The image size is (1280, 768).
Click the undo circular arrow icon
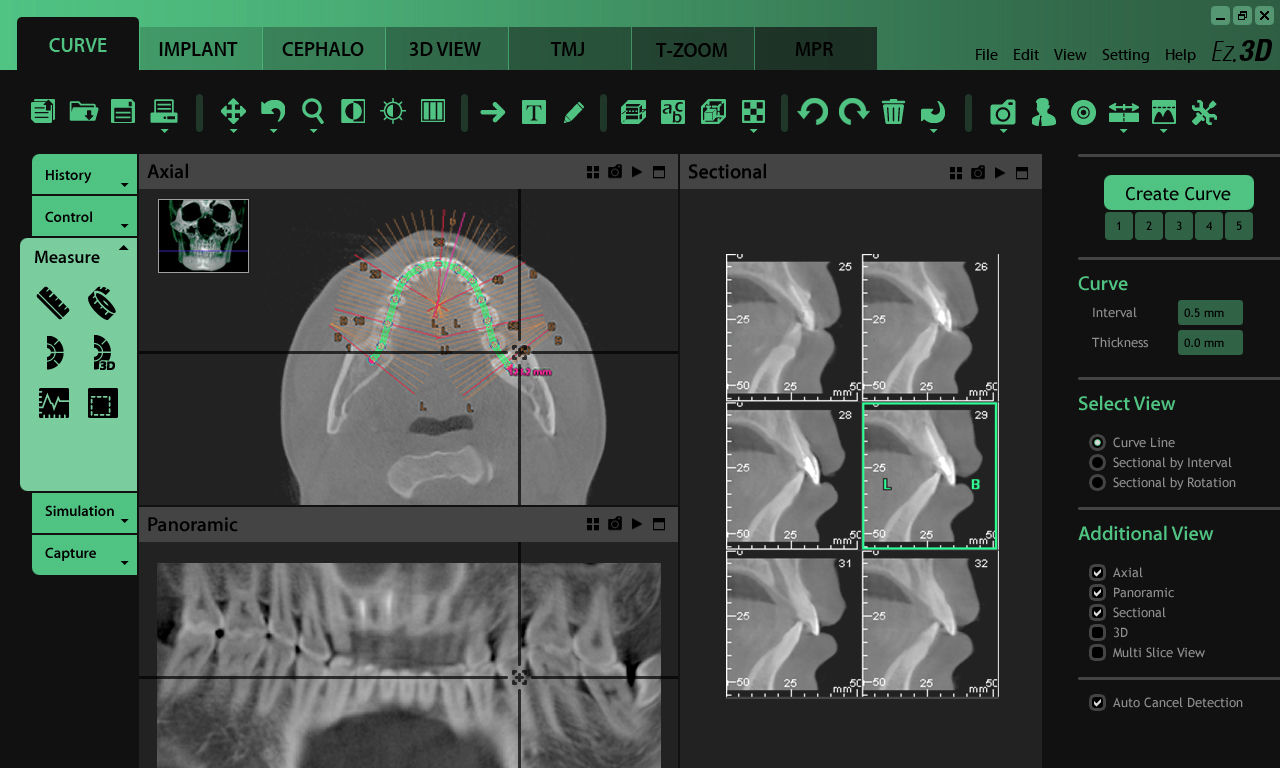813,112
